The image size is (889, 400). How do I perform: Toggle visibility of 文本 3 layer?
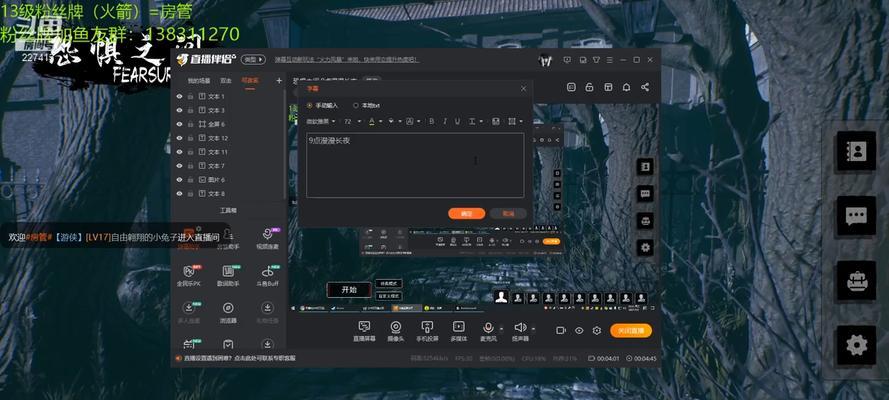tap(180, 110)
